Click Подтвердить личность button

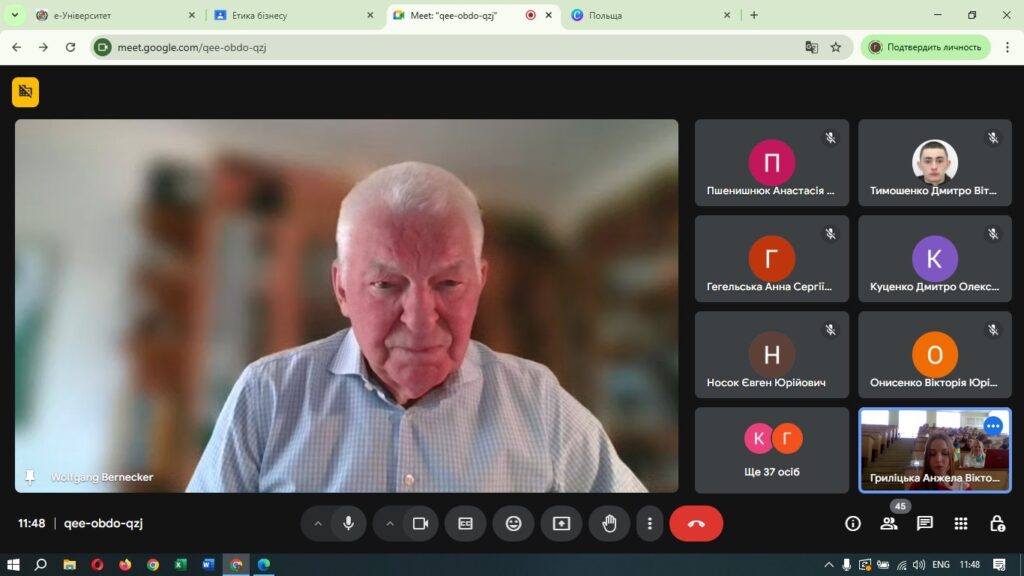(925, 47)
